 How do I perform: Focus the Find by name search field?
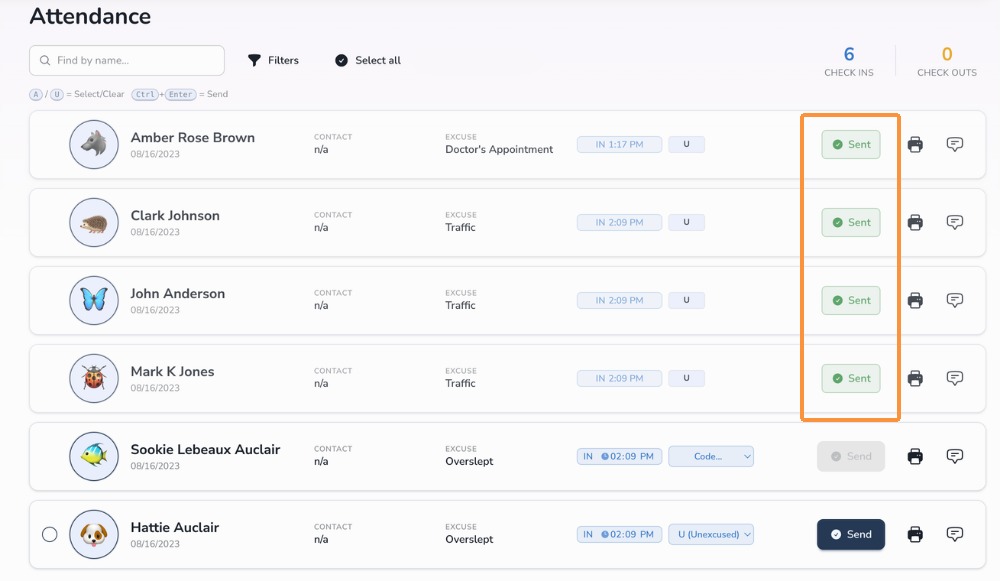(x=127, y=60)
